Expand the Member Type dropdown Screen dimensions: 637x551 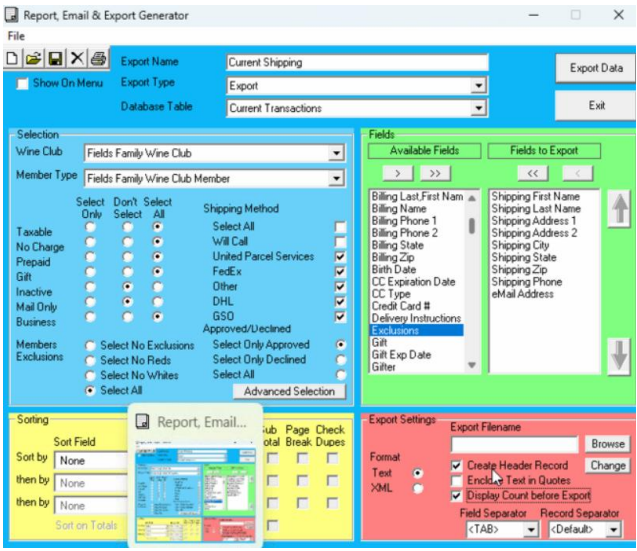pos(336,178)
